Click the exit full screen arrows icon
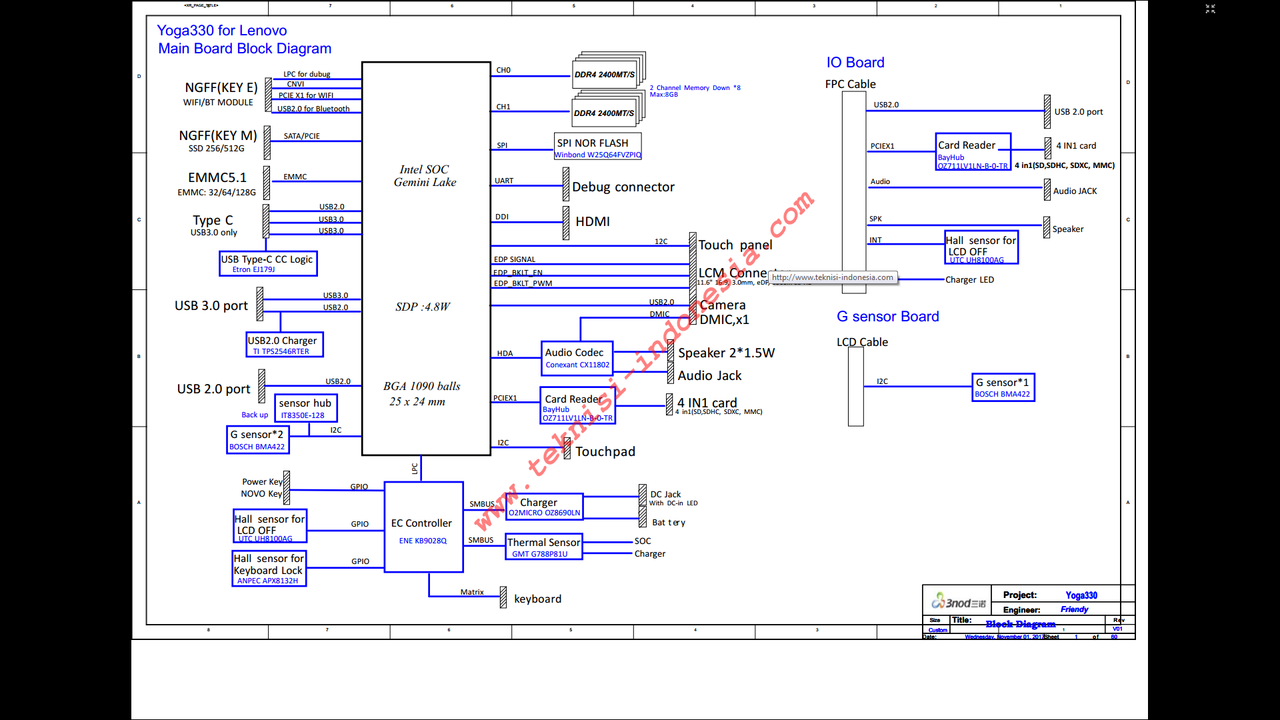The height and width of the screenshot is (720, 1280). (x=1210, y=9)
